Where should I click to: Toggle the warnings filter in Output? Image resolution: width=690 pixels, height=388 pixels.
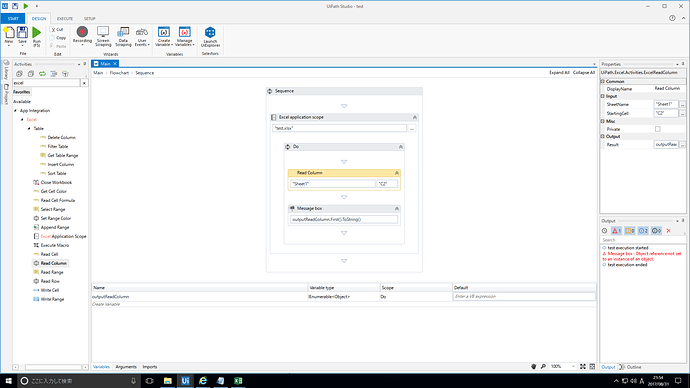[x=630, y=231]
